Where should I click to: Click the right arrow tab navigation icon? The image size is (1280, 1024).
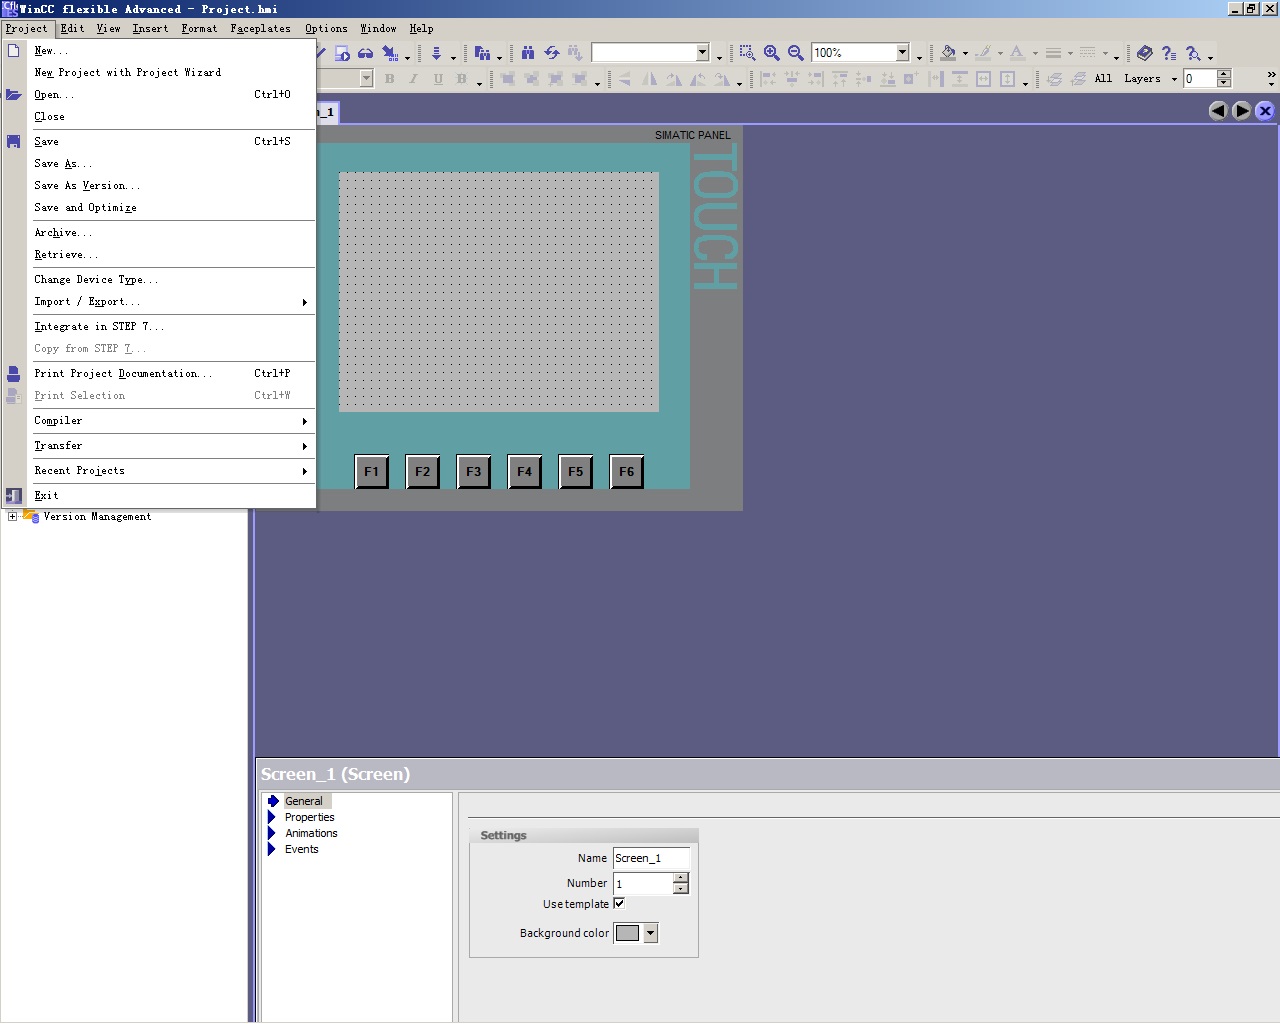pos(1241,111)
